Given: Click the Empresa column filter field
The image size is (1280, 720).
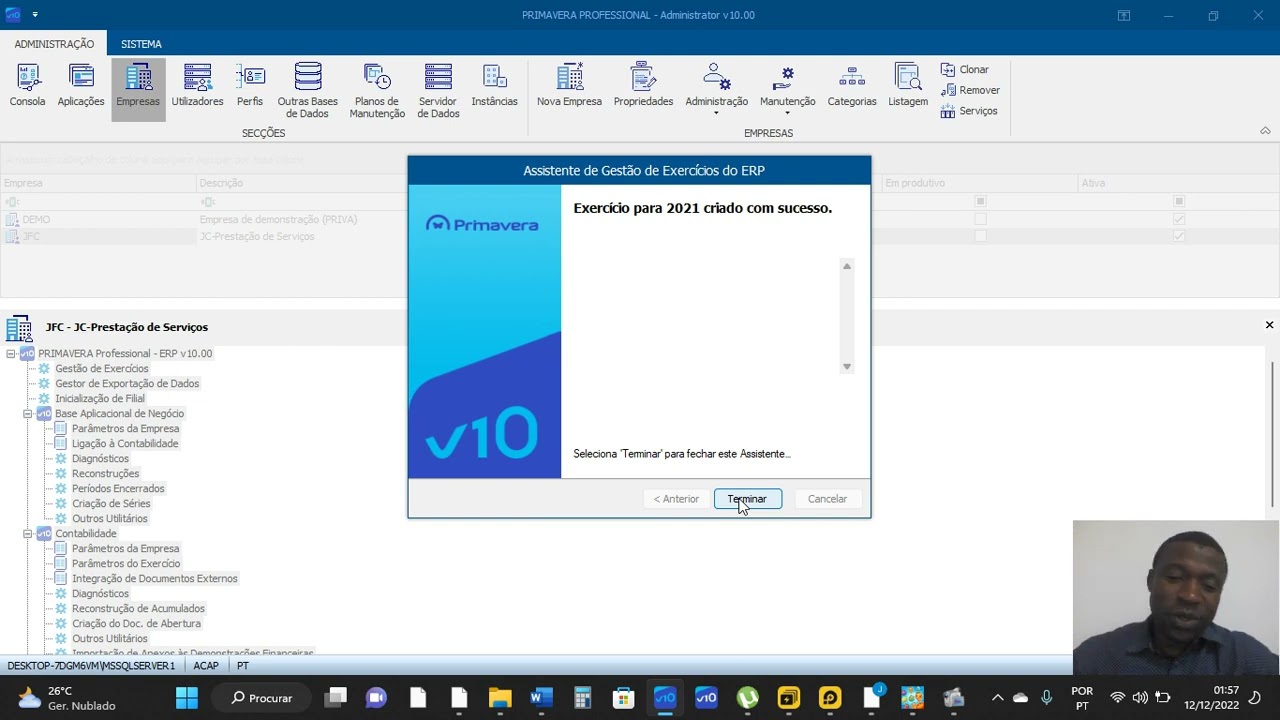Looking at the screenshot, I should point(98,201).
